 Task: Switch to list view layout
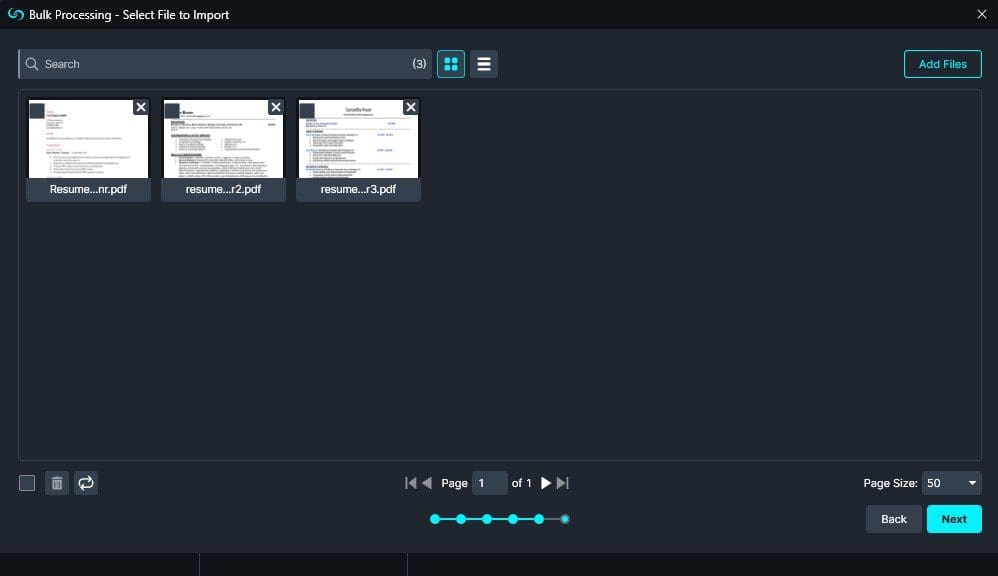coord(484,63)
